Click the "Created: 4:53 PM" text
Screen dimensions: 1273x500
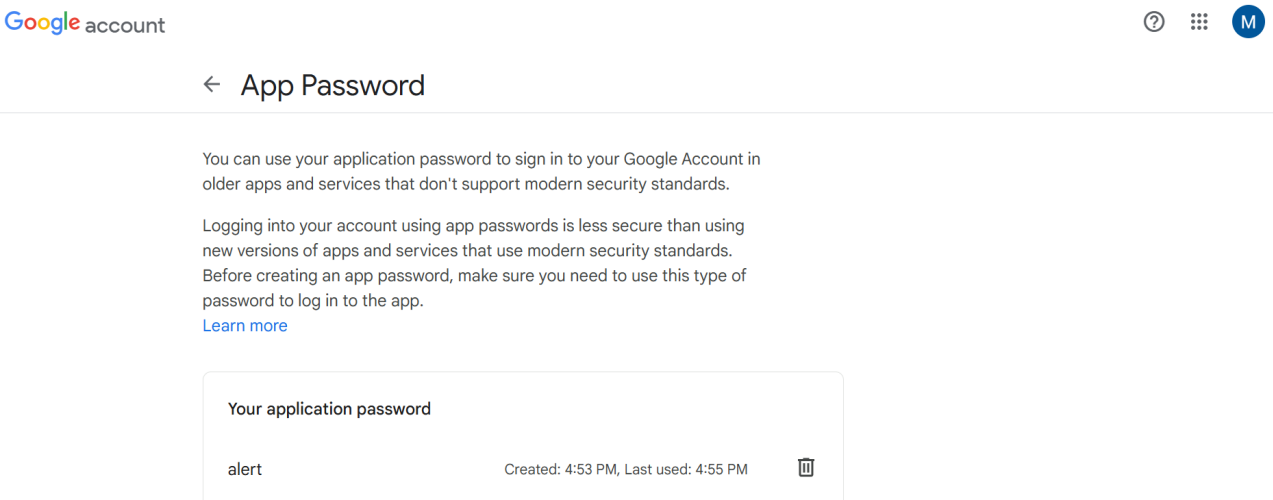tap(560, 469)
